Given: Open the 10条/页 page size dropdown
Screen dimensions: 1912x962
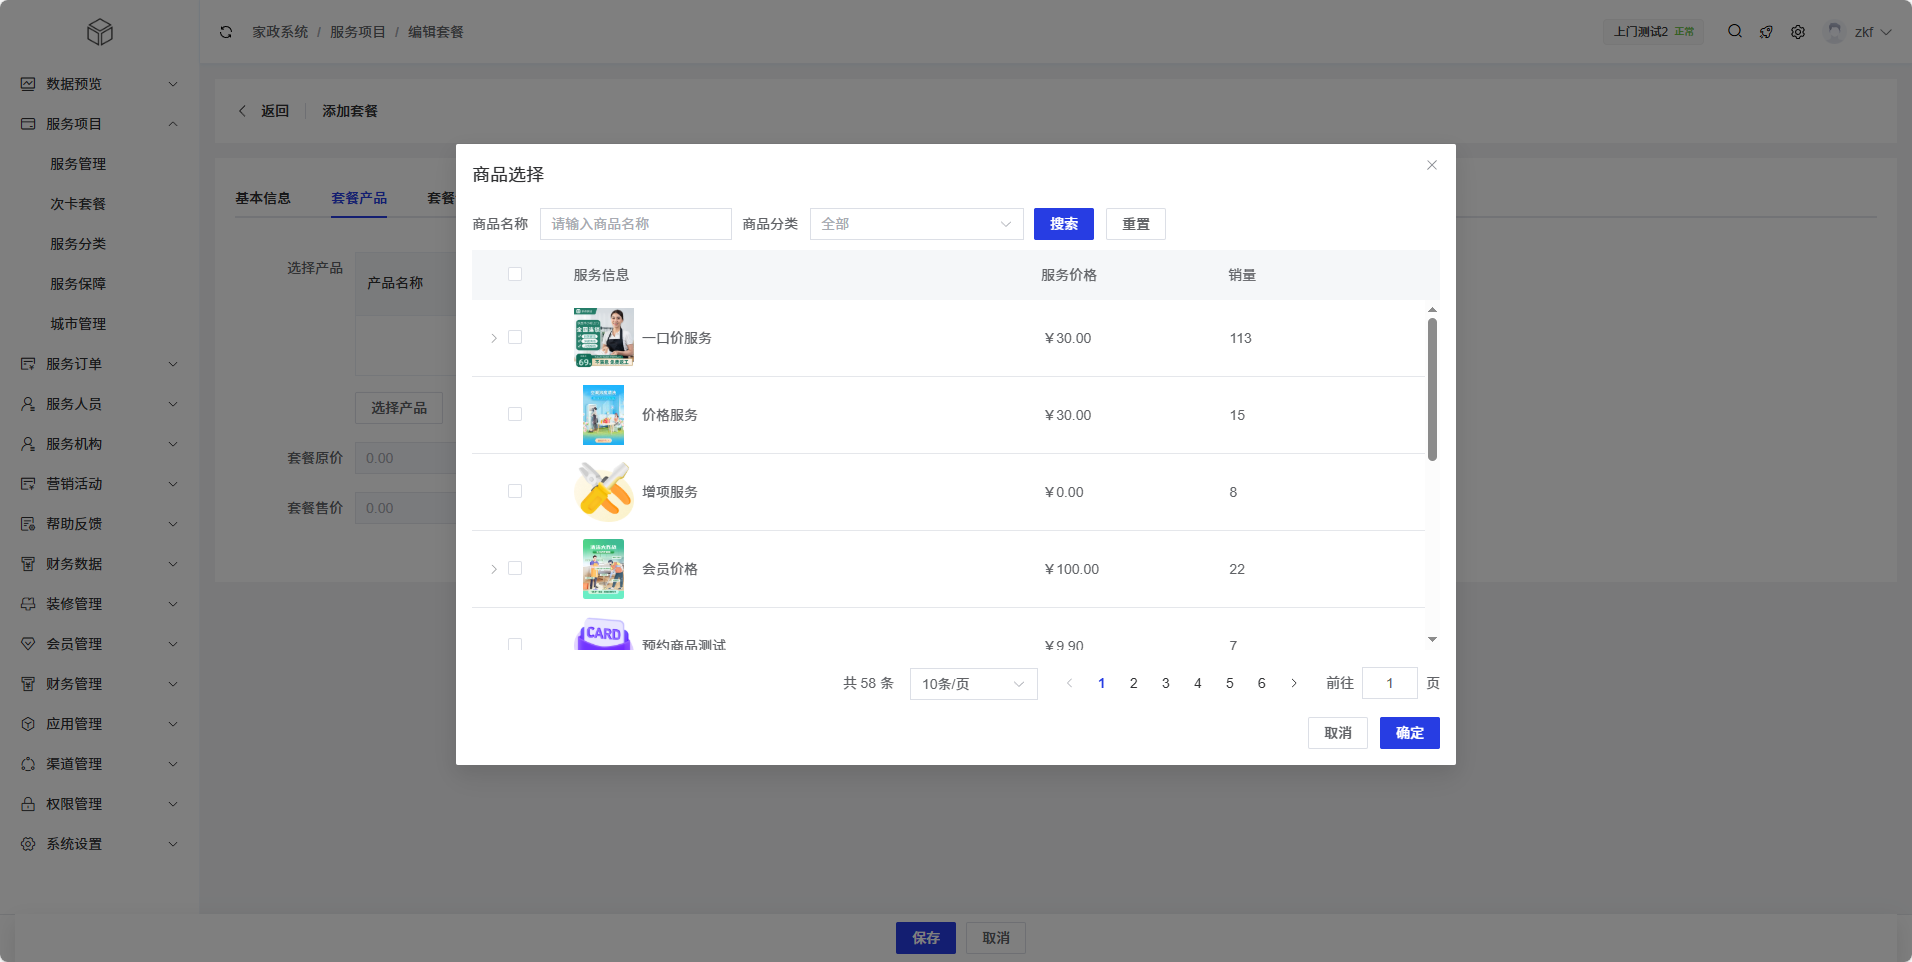Looking at the screenshot, I should click(973, 684).
